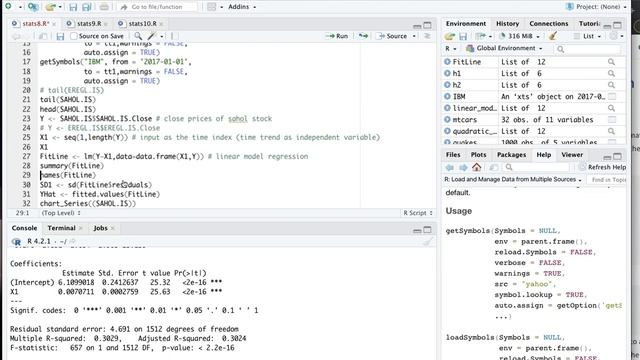Inspect FitLine with its magnifier icon

coord(611,62)
